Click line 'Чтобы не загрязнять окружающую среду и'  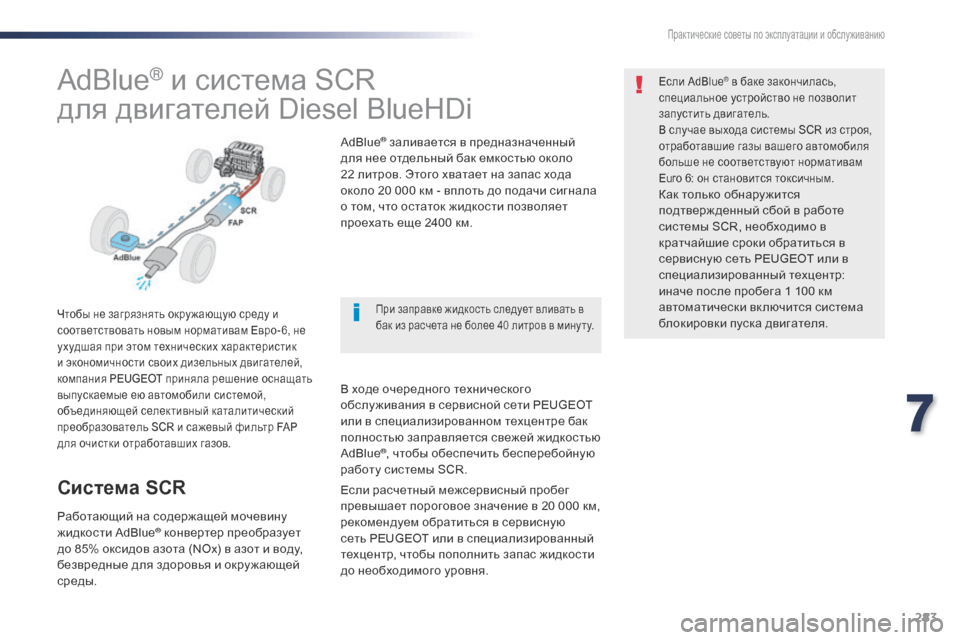click(x=168, y=315)
